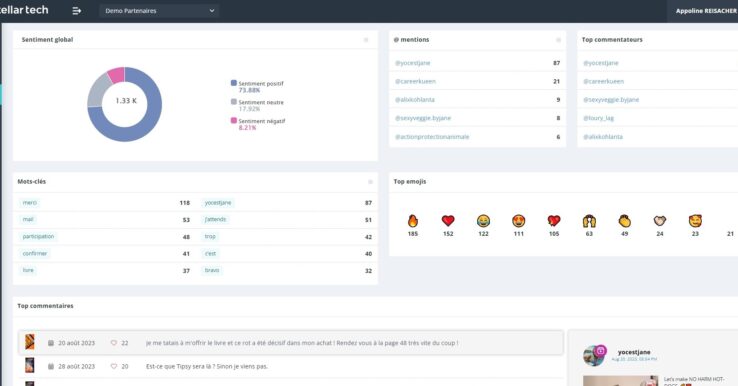Collapse the sidebar menu toggle icon

coord(76,10)
